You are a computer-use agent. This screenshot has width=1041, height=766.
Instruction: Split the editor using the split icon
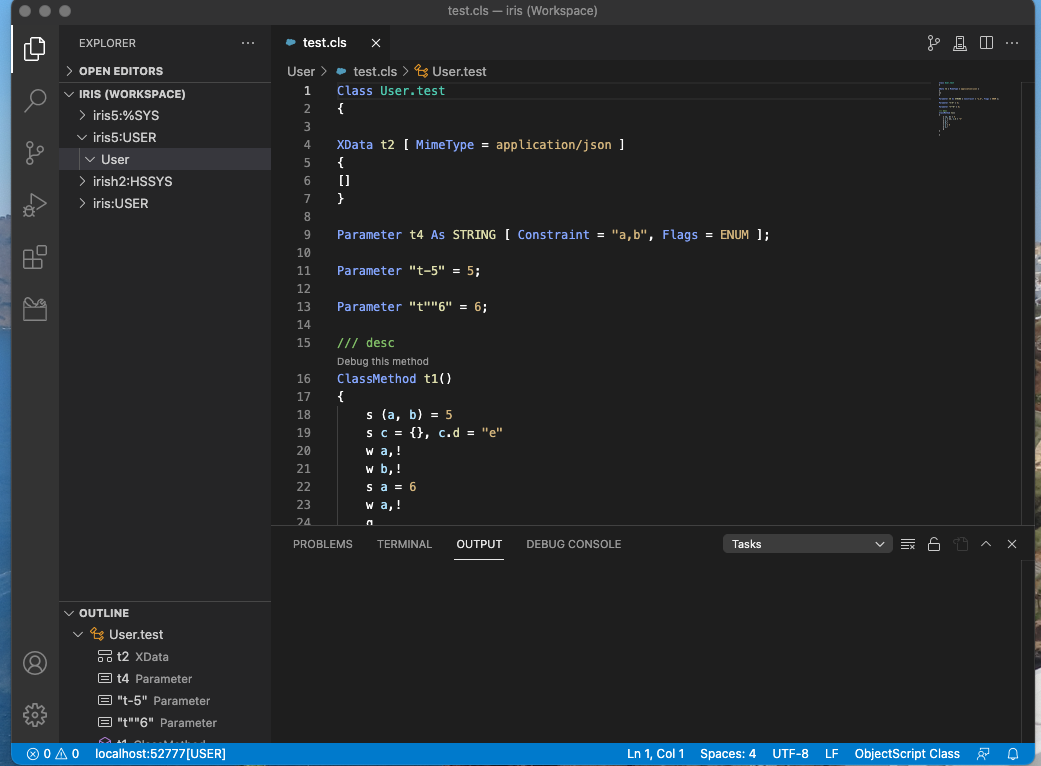986,43
